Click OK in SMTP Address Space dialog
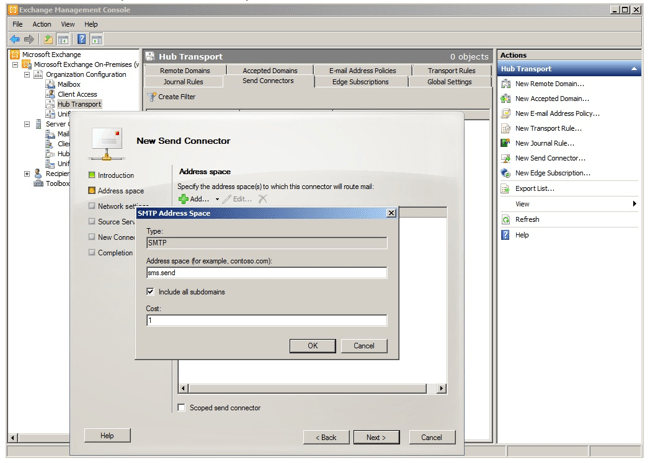Image resolution: width=650 pixels, height=463 pixels. (313, 346)
